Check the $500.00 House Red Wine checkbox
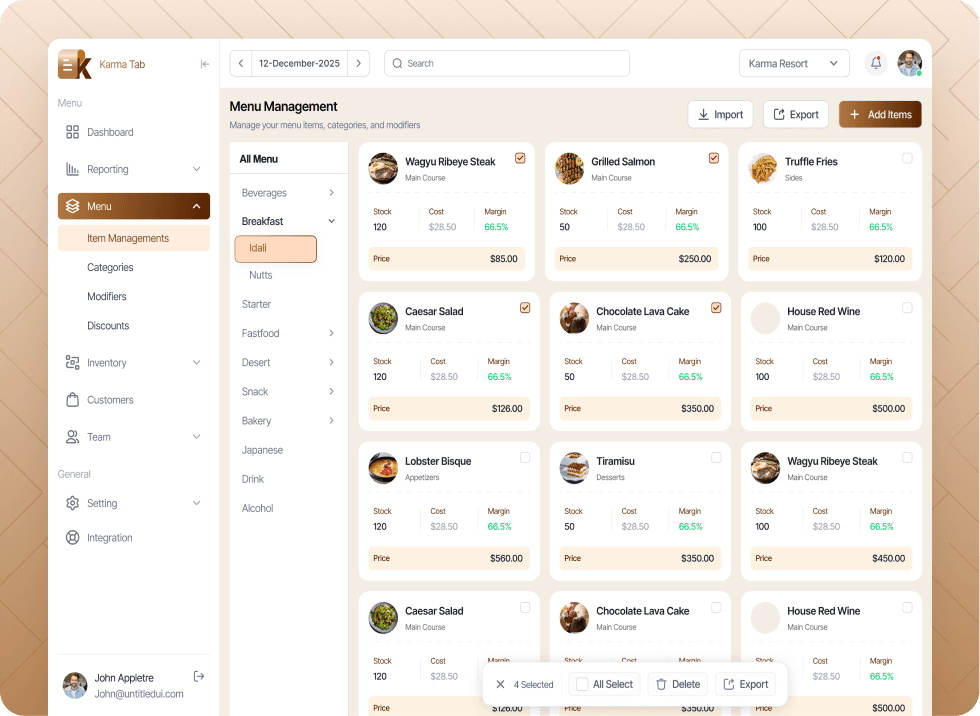This screenshot has width=980, height=716. tap(907, 308)
